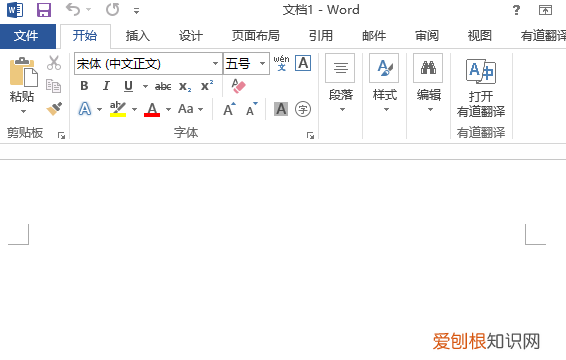Open the Customize Quick Access Toolbar arrow

136,11
